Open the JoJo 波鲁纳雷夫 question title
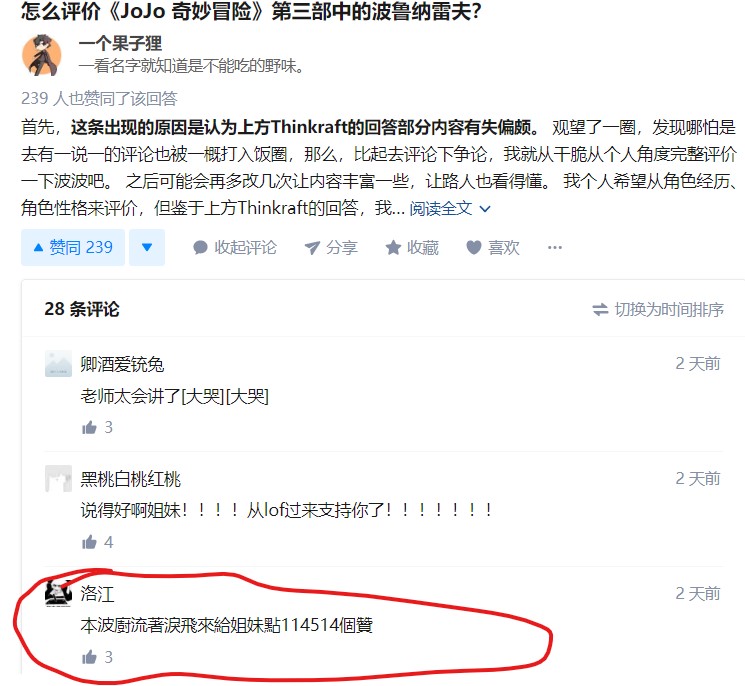This screenshot has height=686, width=745. [251, 11]
